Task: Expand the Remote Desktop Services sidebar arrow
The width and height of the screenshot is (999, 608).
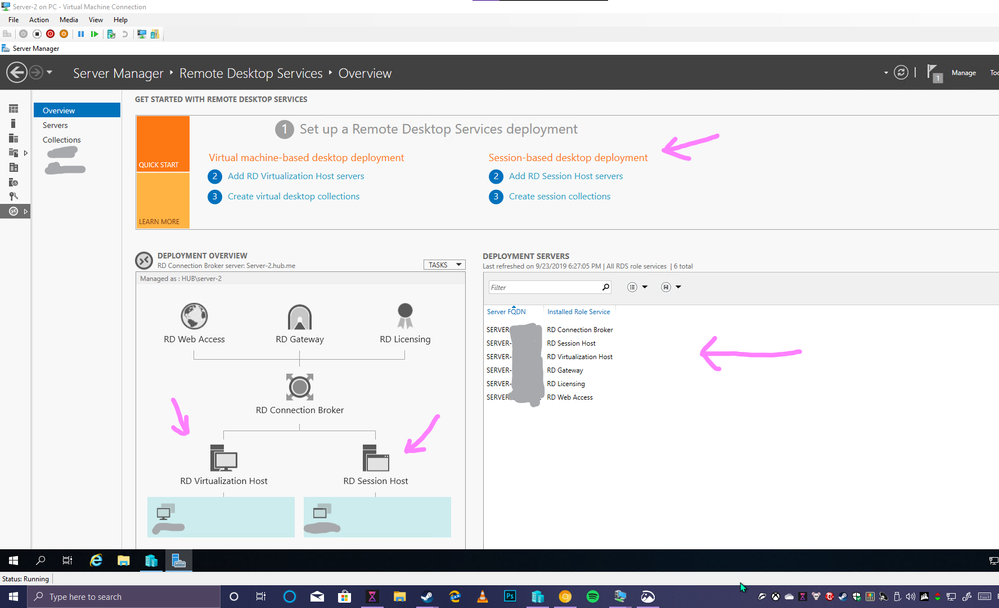Action: coord(25,211)
